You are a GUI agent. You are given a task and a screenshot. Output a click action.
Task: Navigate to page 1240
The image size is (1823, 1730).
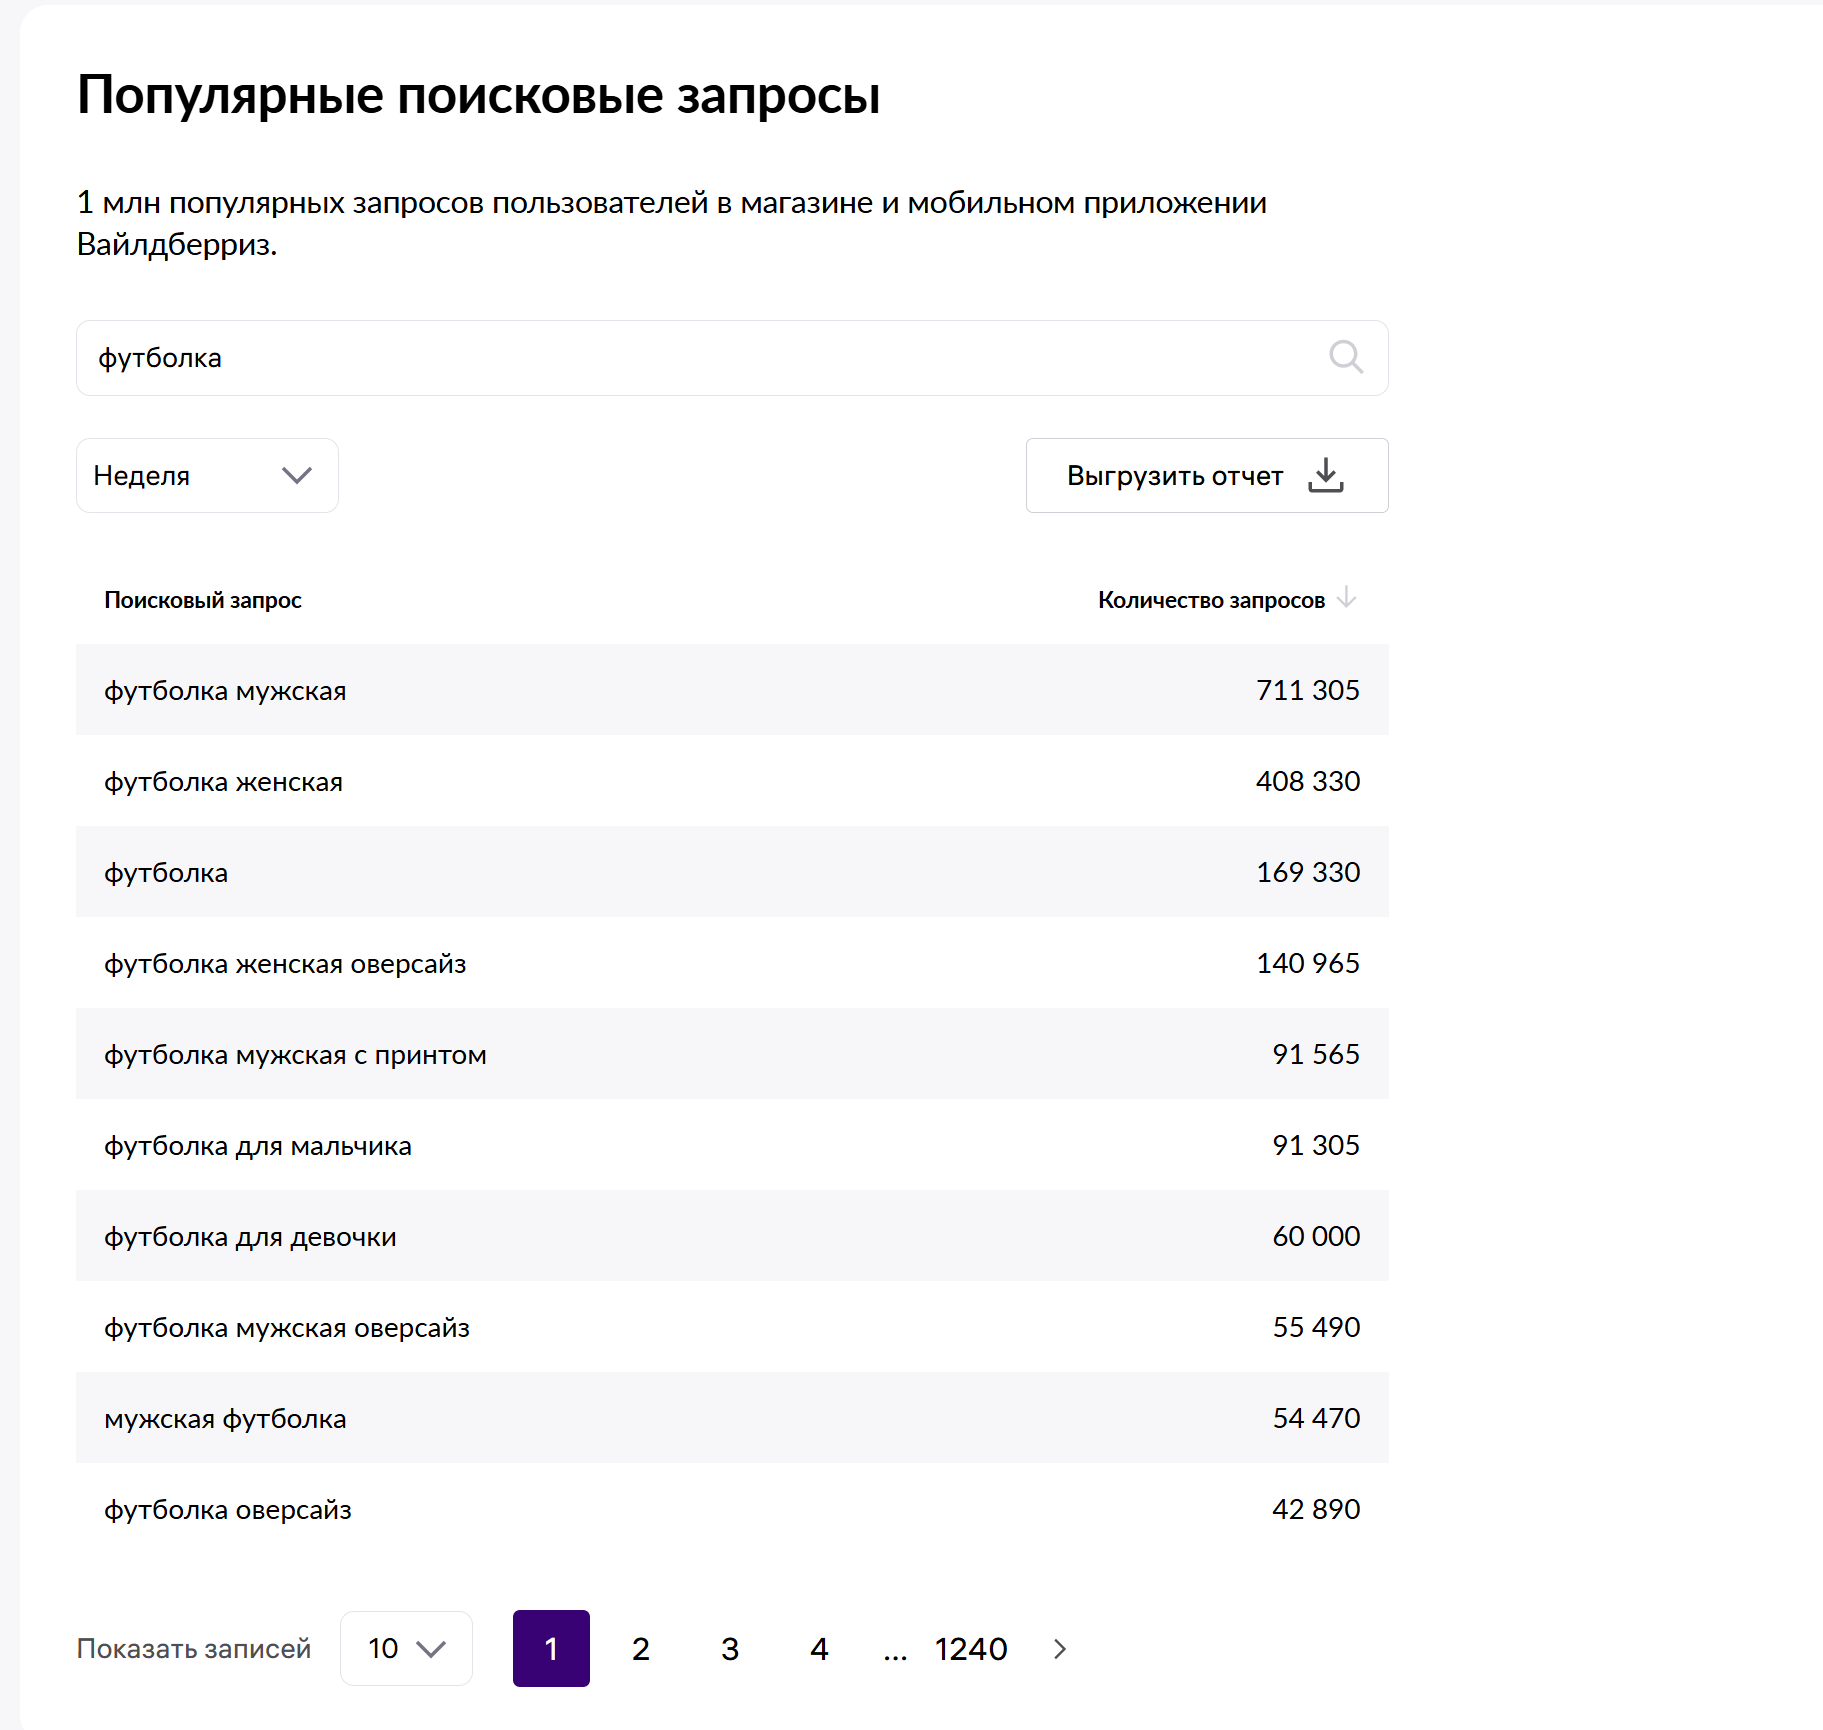pyautogui.click(x=971, y=1649)
